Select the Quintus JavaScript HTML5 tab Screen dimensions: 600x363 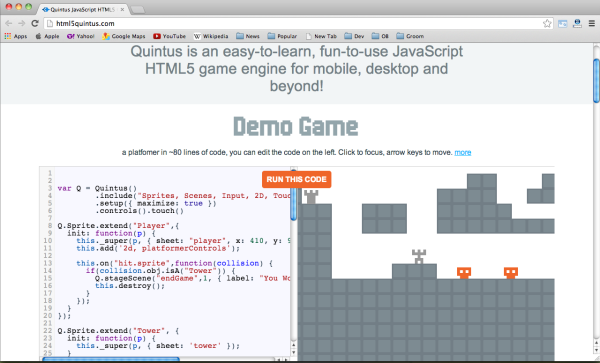click(x=82, y=9)
